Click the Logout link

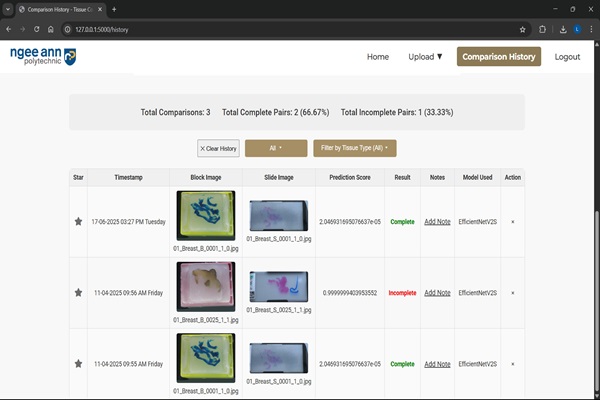567,57
